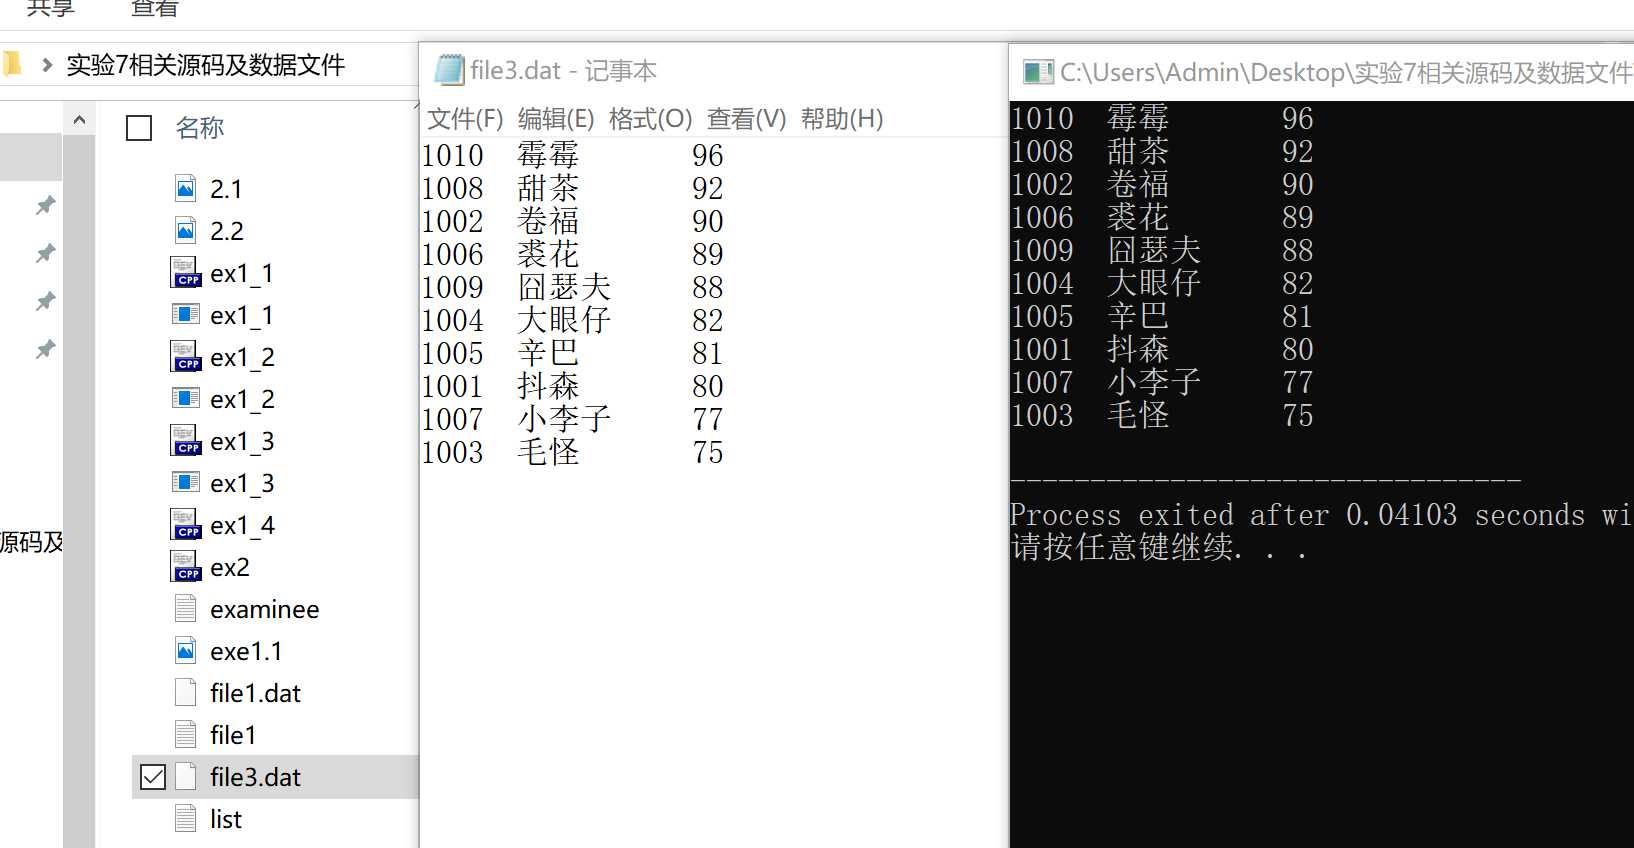Image resolution: width=1634 pixels, height=848 pixels.
Task: Select the ex1_2 executable file icon
Action: 186,398
